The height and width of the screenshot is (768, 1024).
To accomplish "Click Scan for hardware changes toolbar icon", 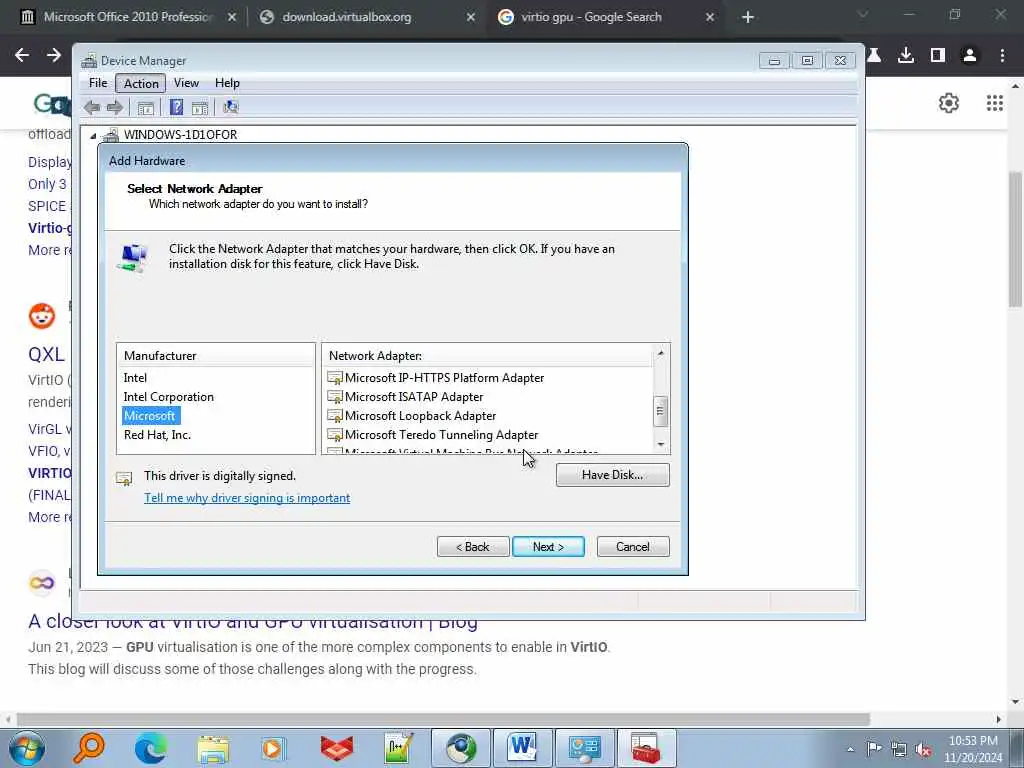I will (x=231, y=107).
